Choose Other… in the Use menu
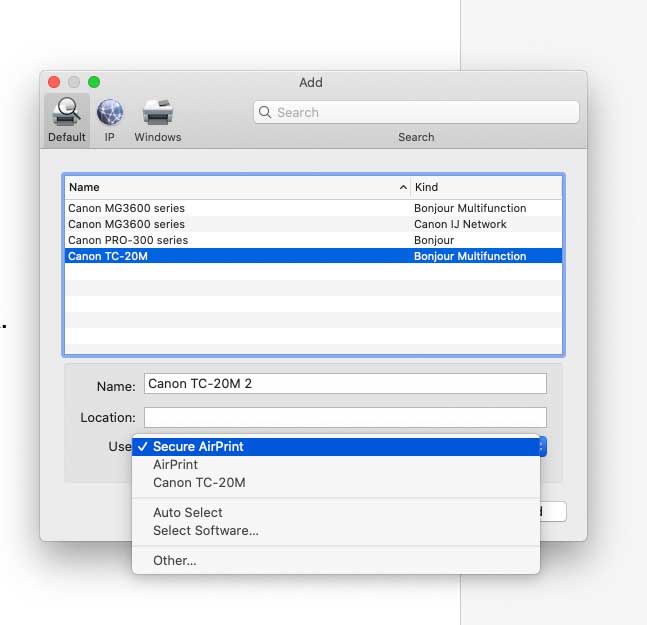Viewport: 647px width, 625px height. 336,561
